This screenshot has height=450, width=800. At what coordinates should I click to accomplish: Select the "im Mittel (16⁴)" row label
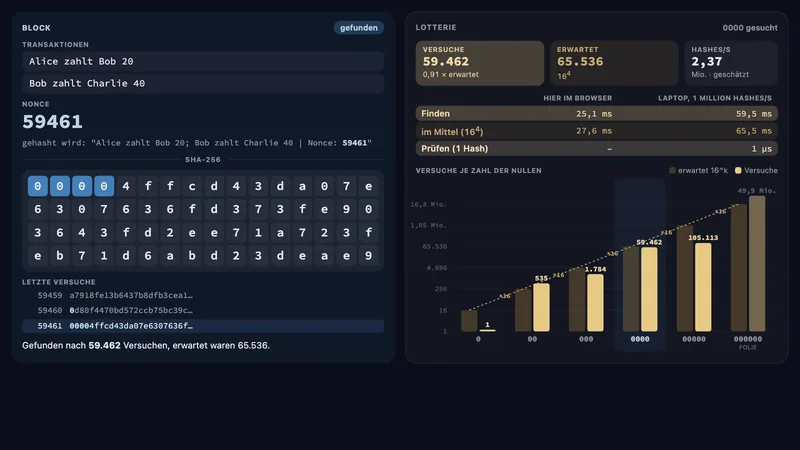click(452, 131)
